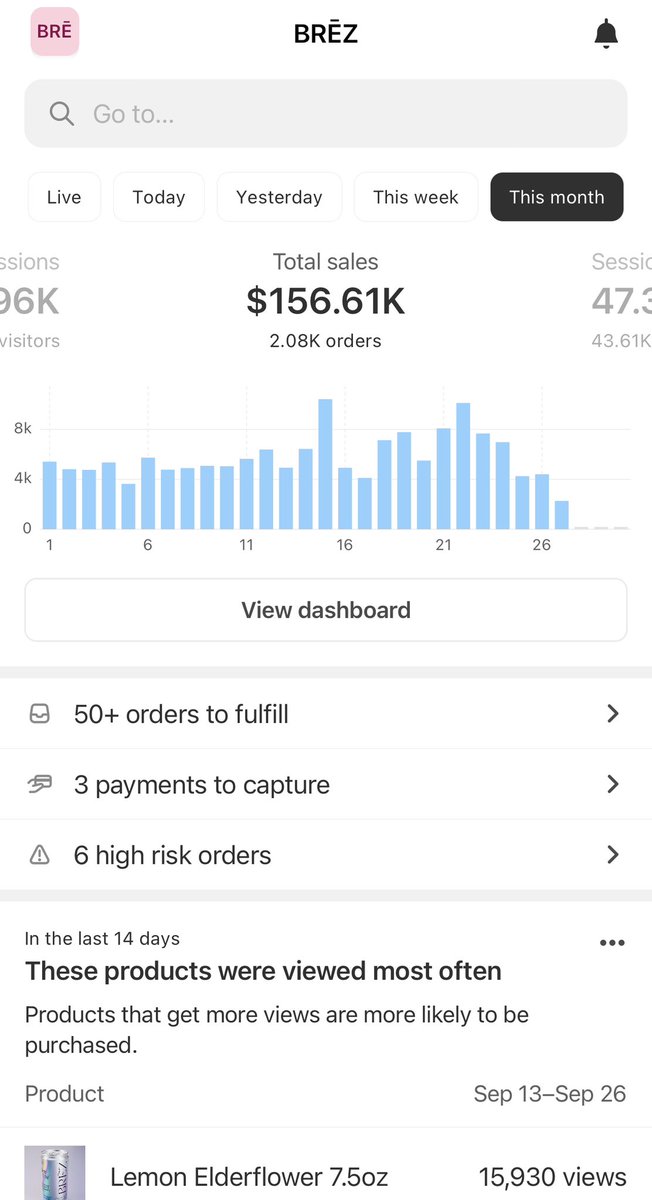The width and height of the screenshot is (652, 1200).
Task: Tap the 'In the last 14 days' label
Action: (x=102, y=939)
